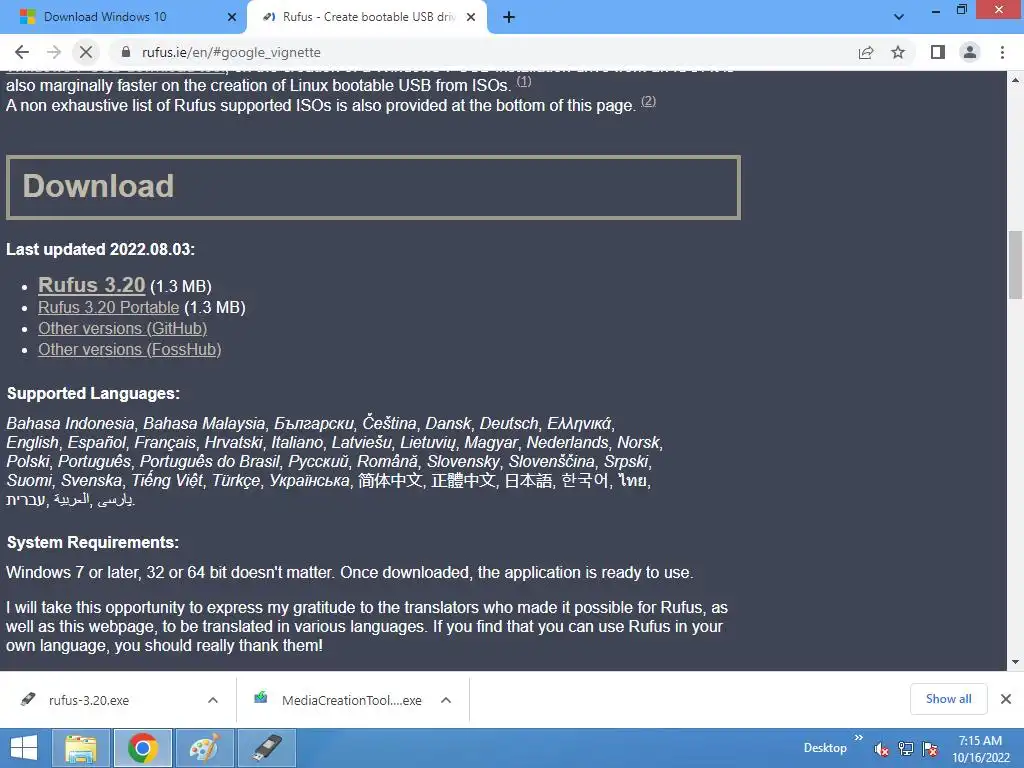1024x768 pixels.
Task: Close the Download Windows 10 tab
Action: tap(231, 17)
